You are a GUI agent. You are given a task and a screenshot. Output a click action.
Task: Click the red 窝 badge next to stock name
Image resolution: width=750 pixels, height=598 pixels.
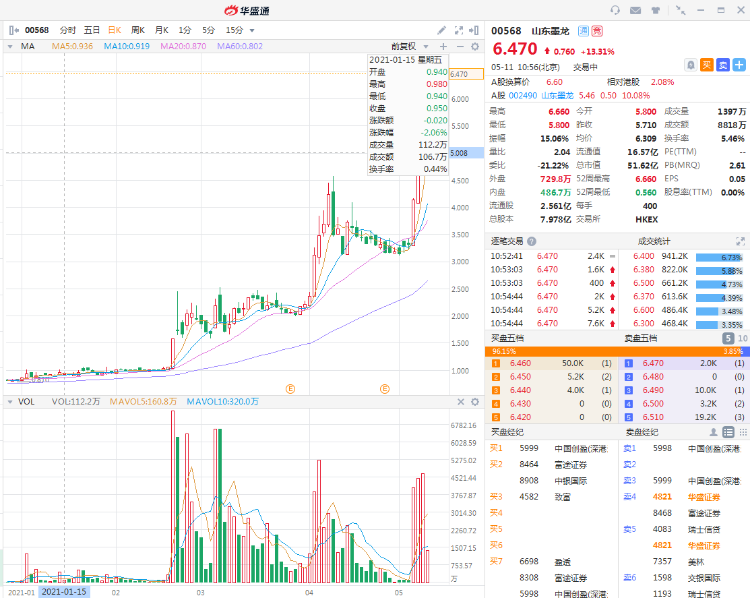597,31
